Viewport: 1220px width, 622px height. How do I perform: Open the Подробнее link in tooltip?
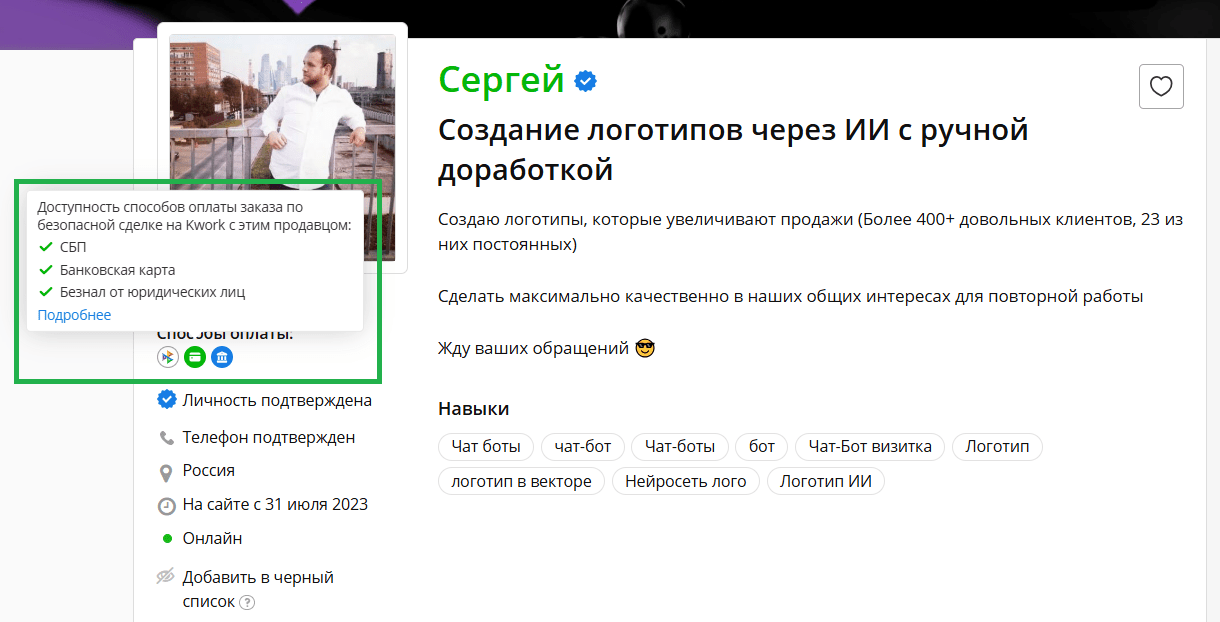[x=74, y=315]
